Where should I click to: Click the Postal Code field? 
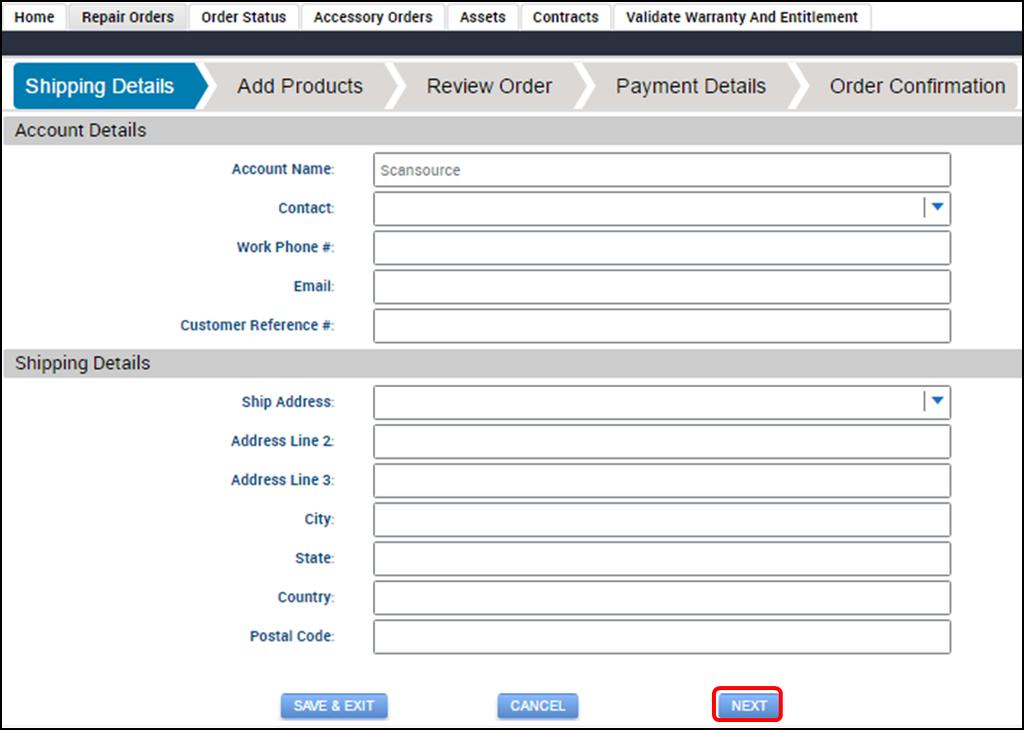(662, 637)
